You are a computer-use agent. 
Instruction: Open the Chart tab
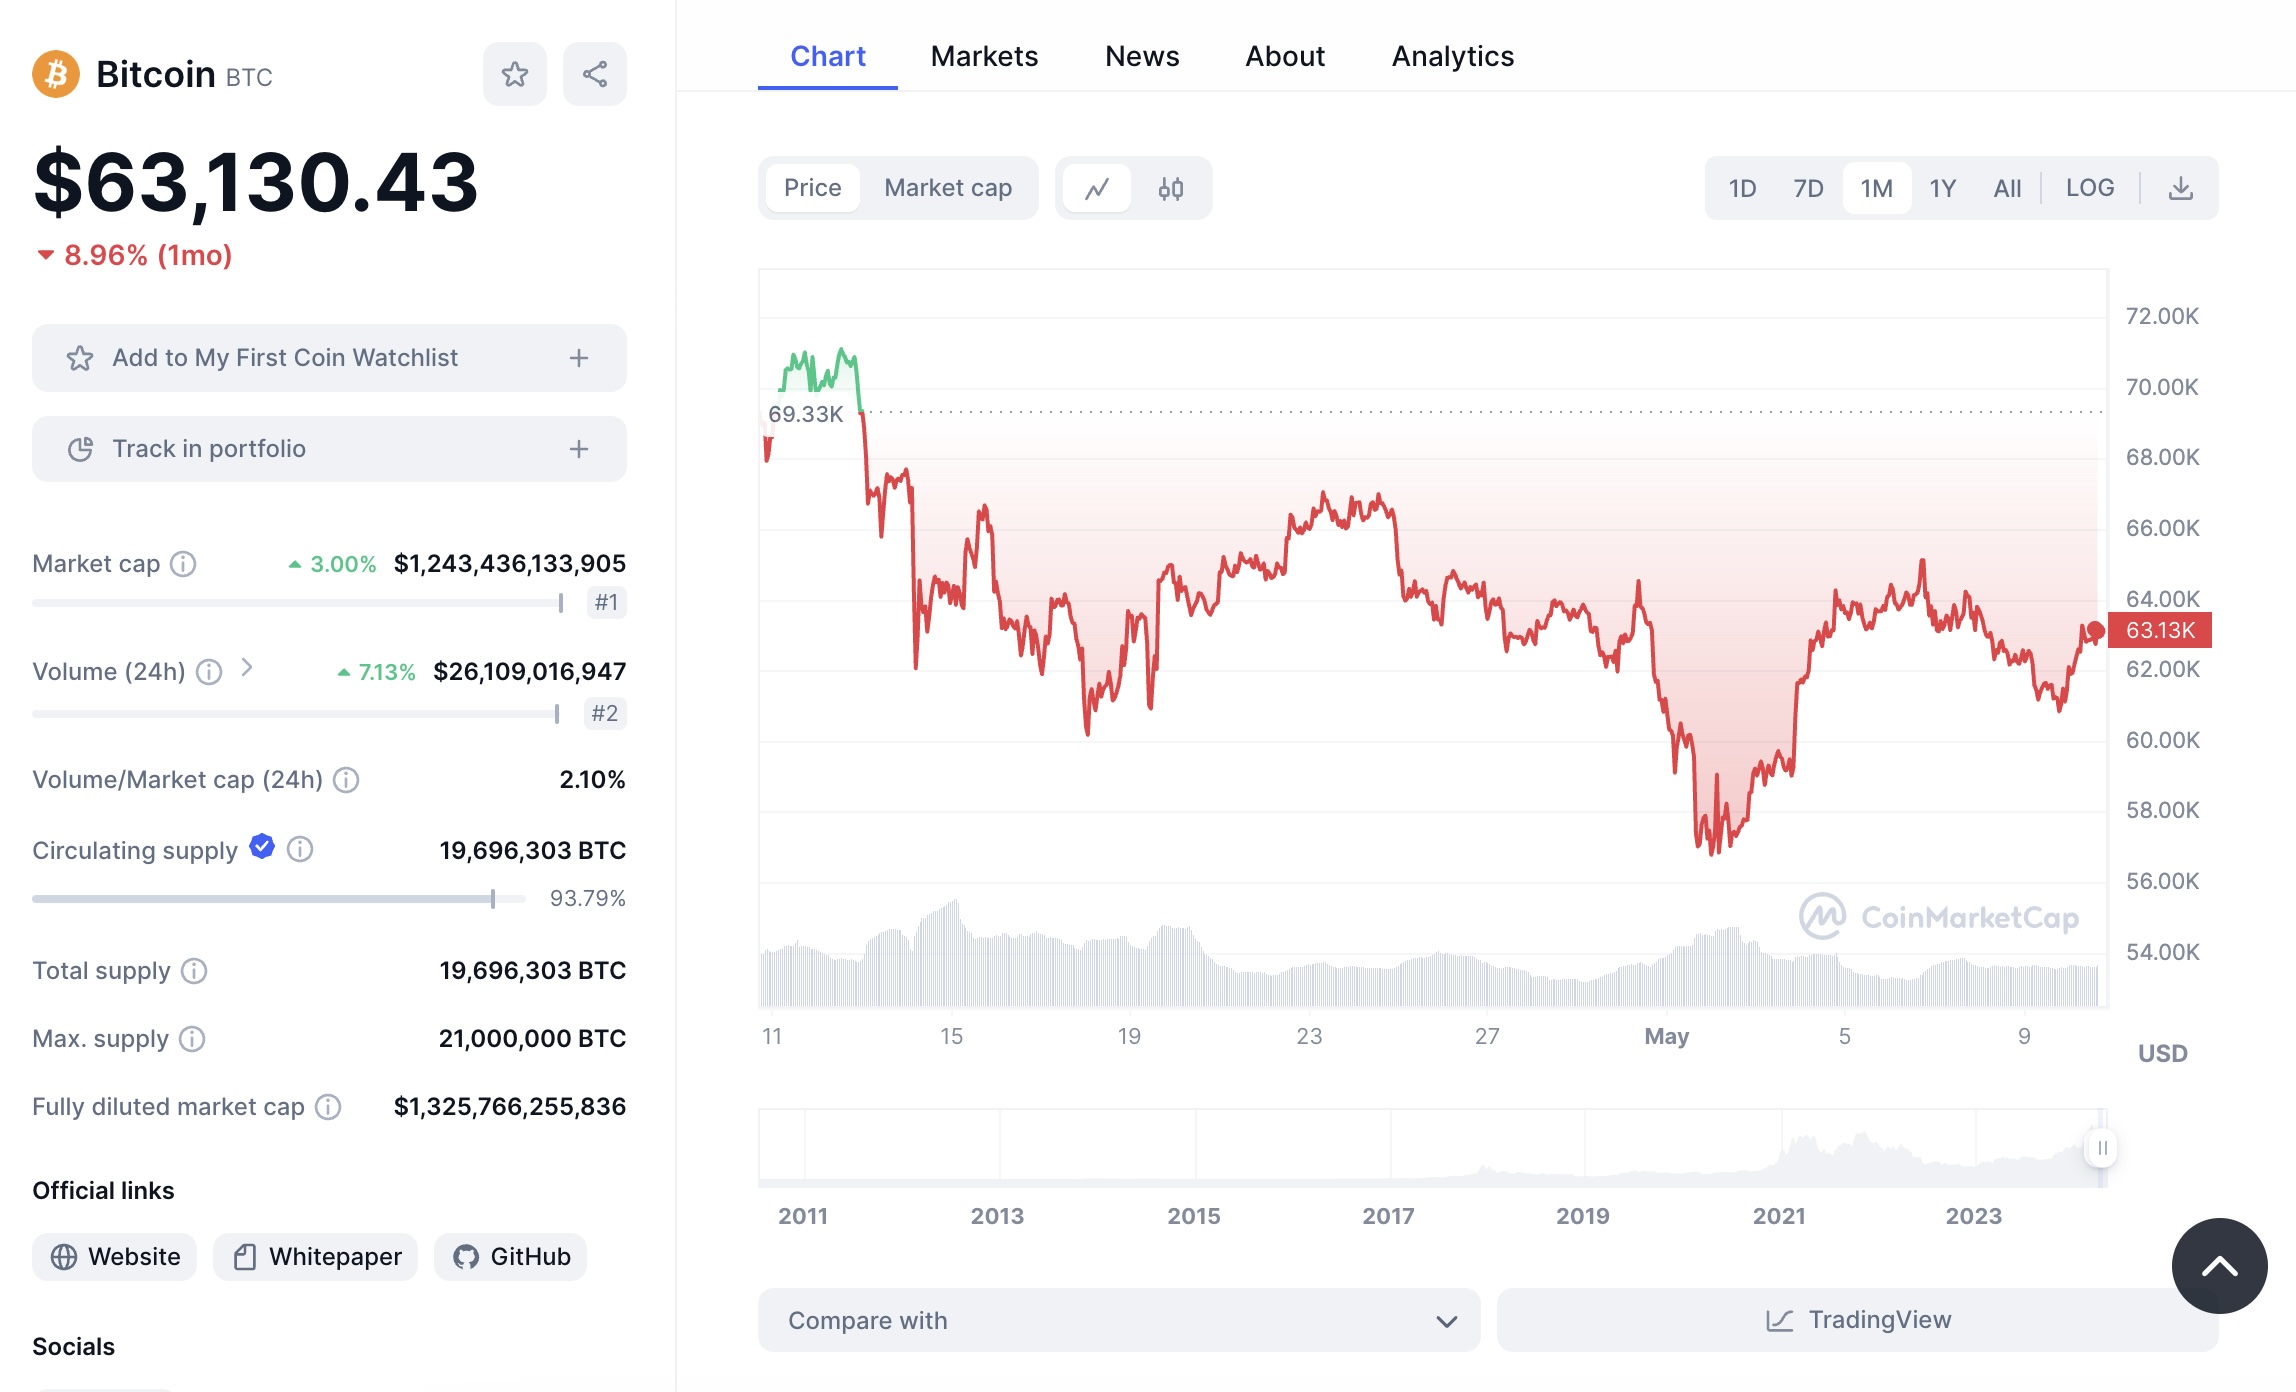[x=828, y=56]
